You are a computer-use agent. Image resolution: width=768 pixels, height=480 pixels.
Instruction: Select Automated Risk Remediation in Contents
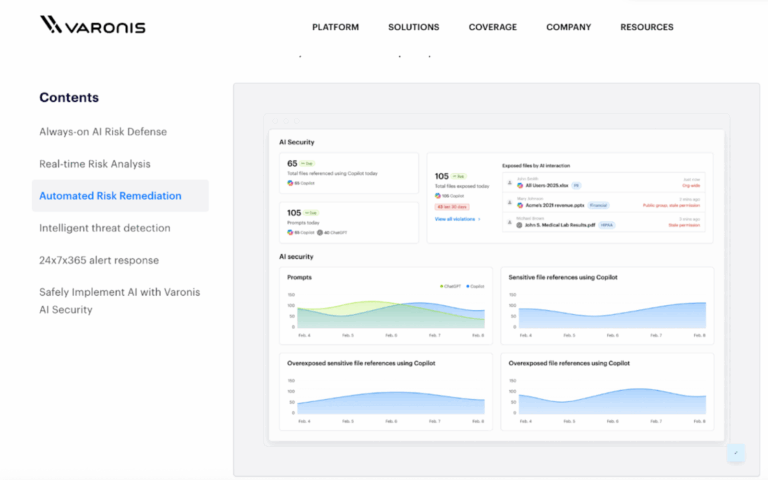120,196
